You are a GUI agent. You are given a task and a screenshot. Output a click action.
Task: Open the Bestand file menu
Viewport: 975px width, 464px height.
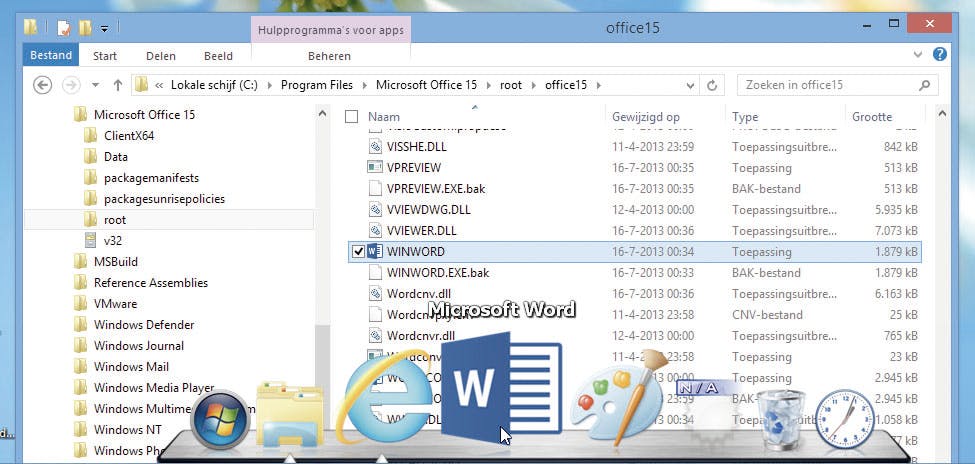coord(51,55)
